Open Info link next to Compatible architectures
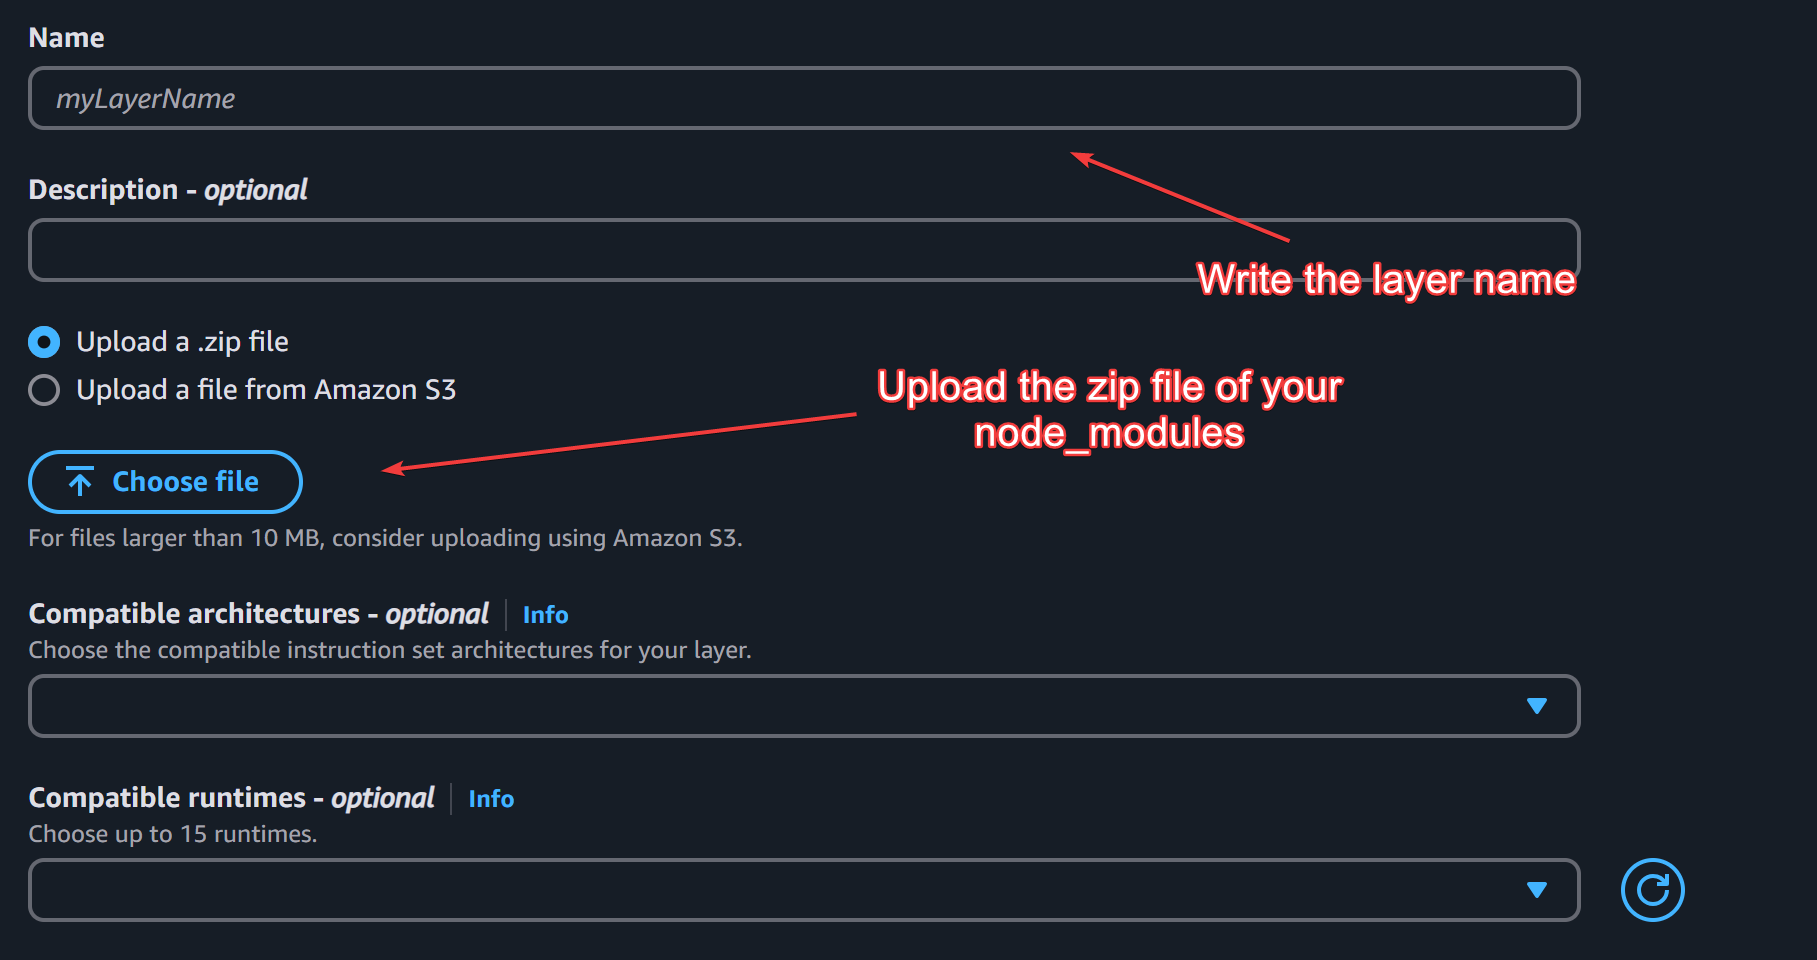1817x960 pixels. pos(545,615)
